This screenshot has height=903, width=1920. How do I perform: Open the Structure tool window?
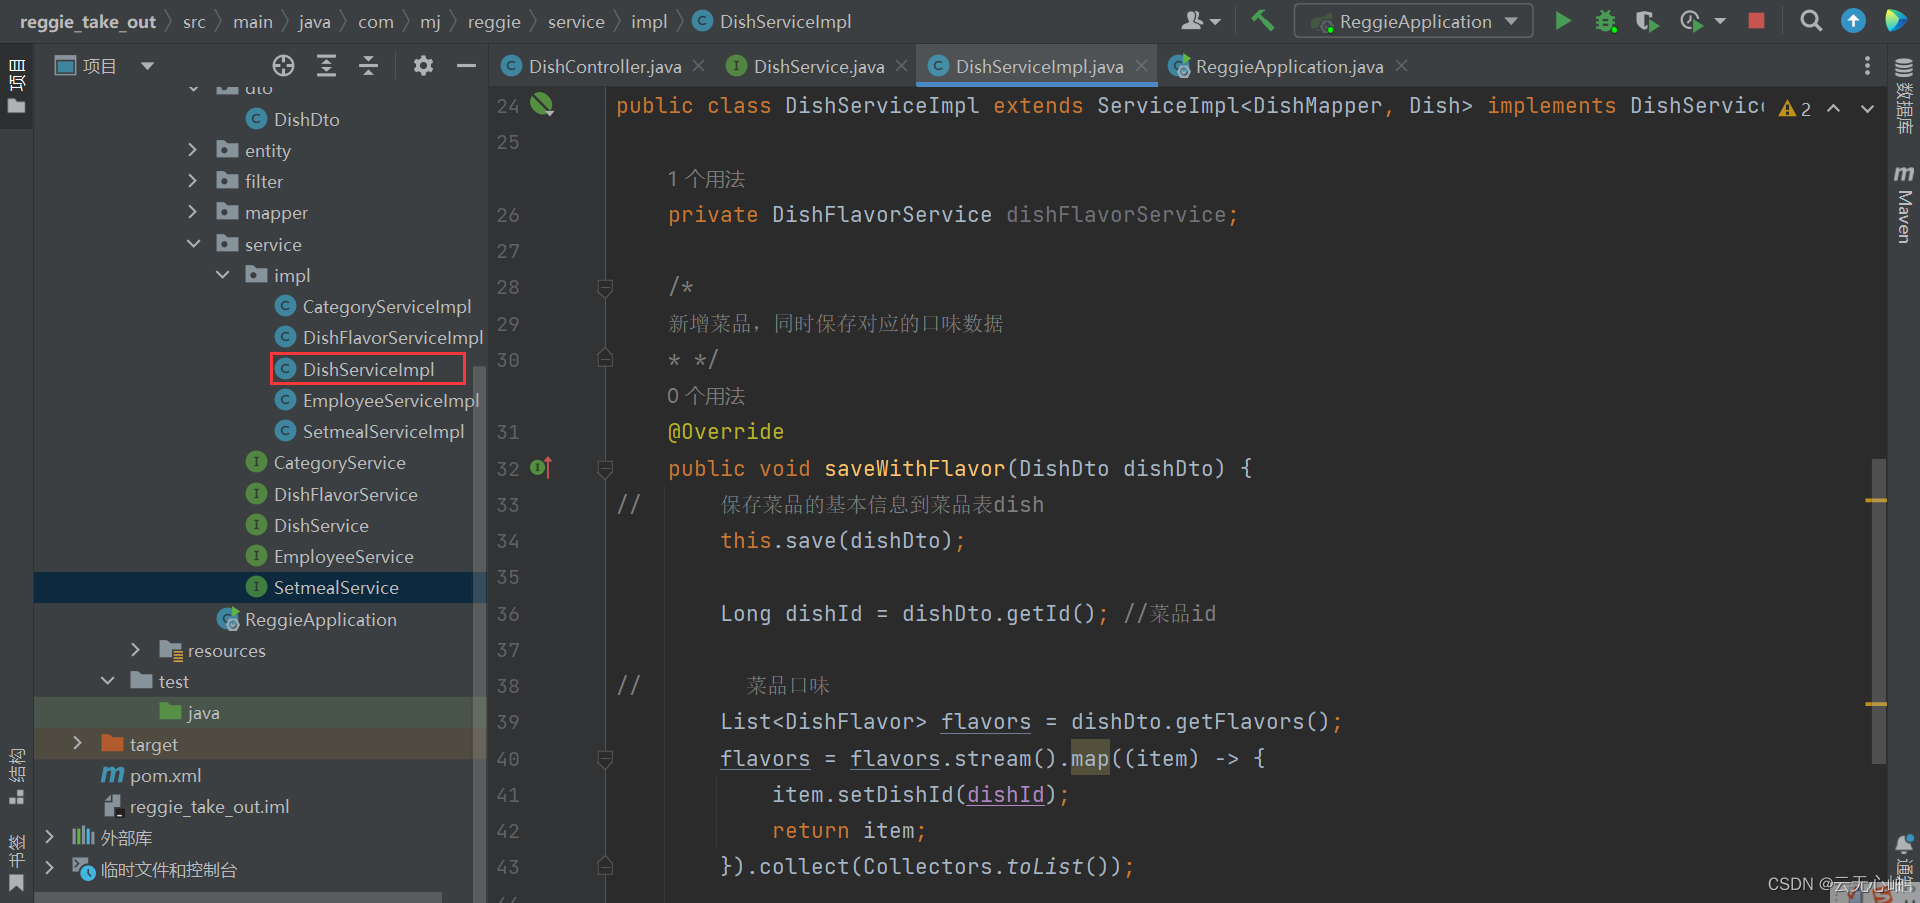pyautogui.click(x=17, y=775)
